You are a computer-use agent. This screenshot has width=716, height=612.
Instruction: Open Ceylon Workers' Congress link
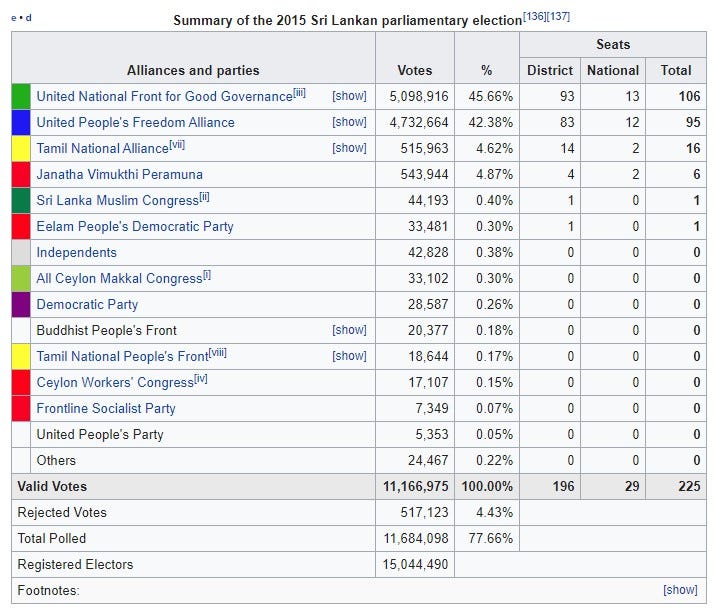tap(115, 383)
